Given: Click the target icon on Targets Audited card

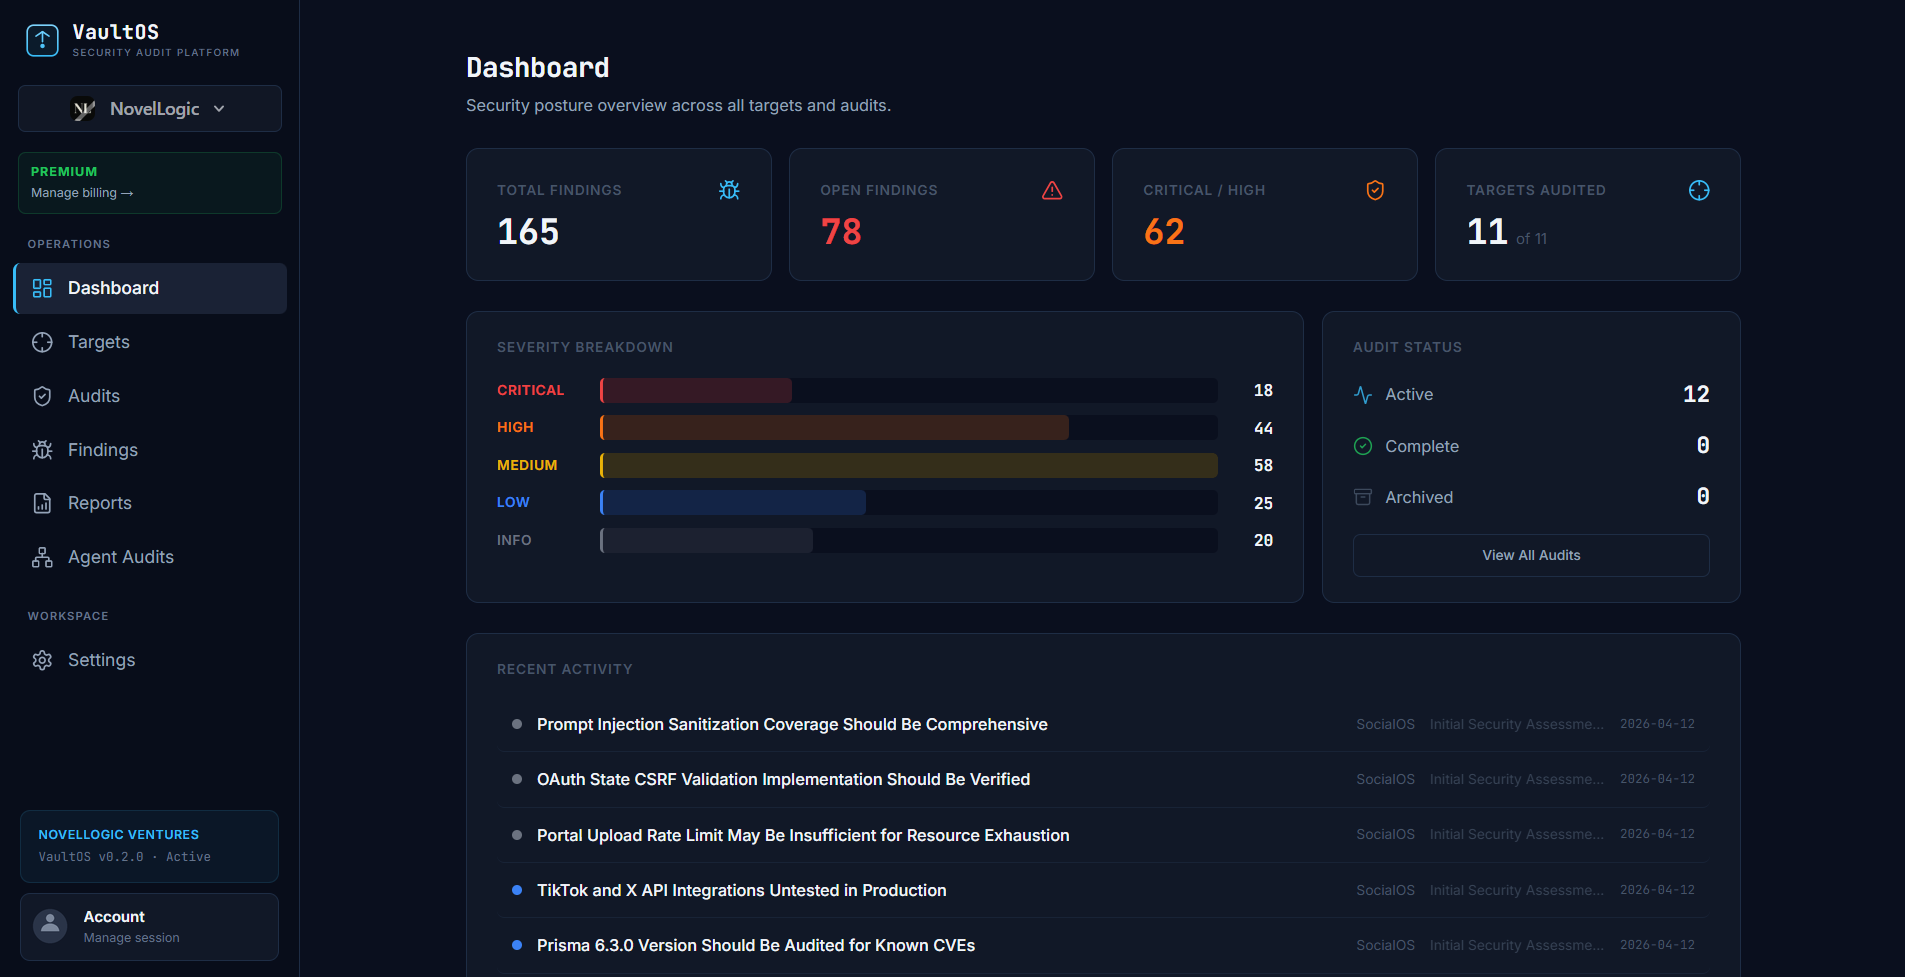Looking at the screenshot, I should [1699, 190].
